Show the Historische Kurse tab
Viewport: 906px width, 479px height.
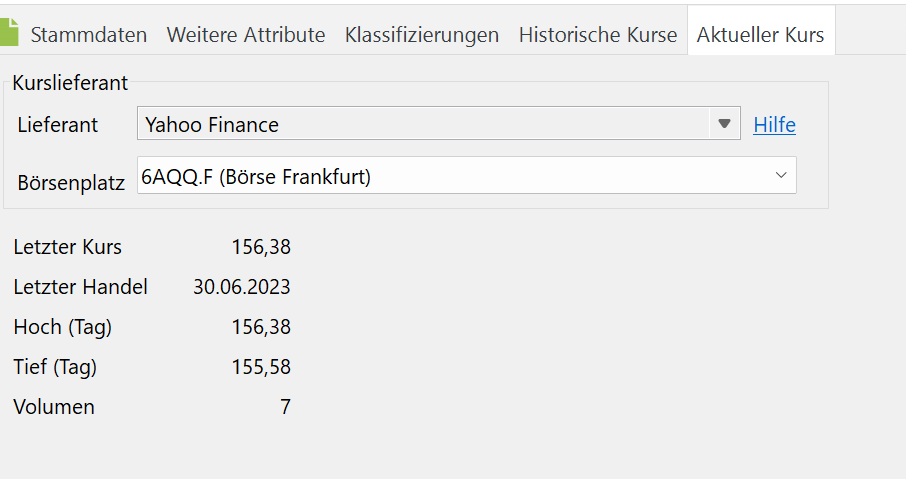[598, 35]
